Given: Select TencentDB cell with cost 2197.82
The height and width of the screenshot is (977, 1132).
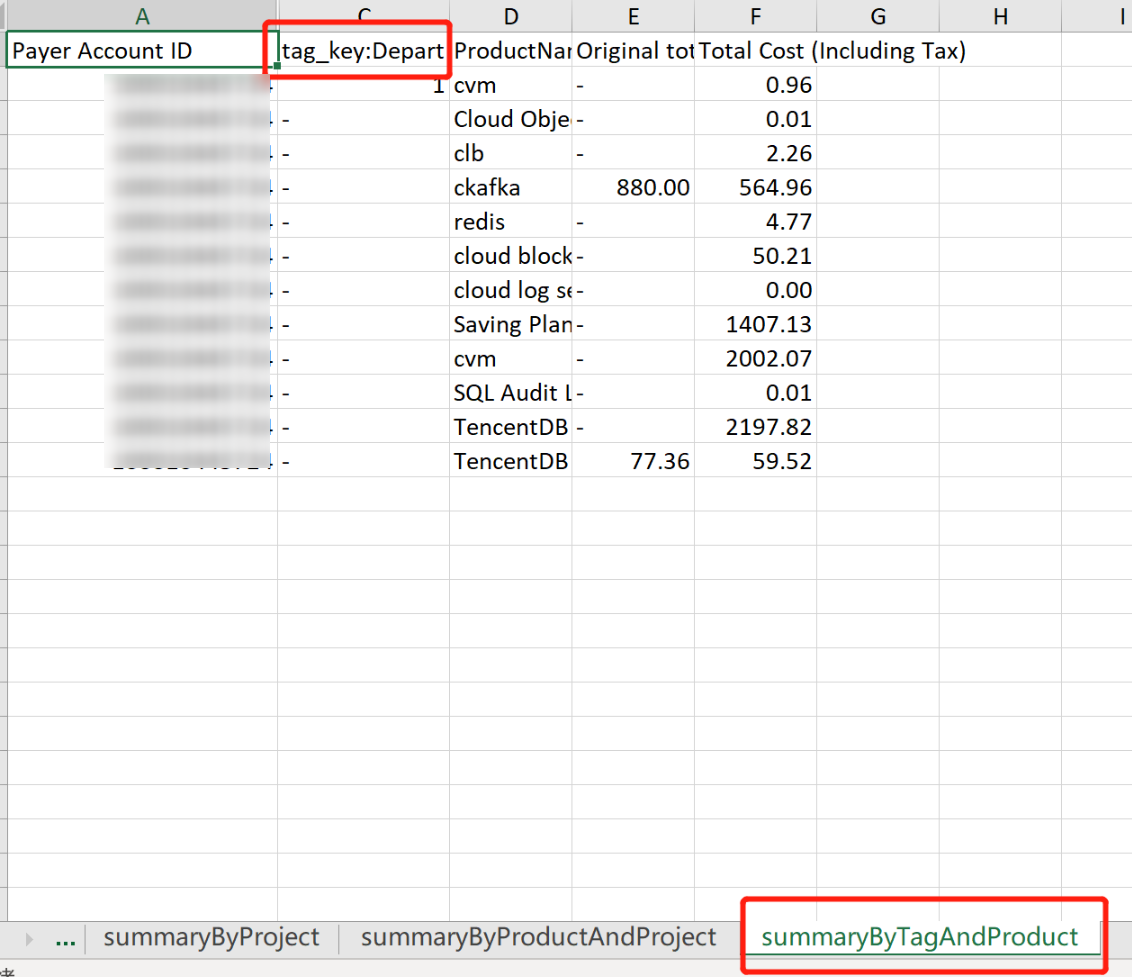Looking at the screenshot, I should pos(510,427).
